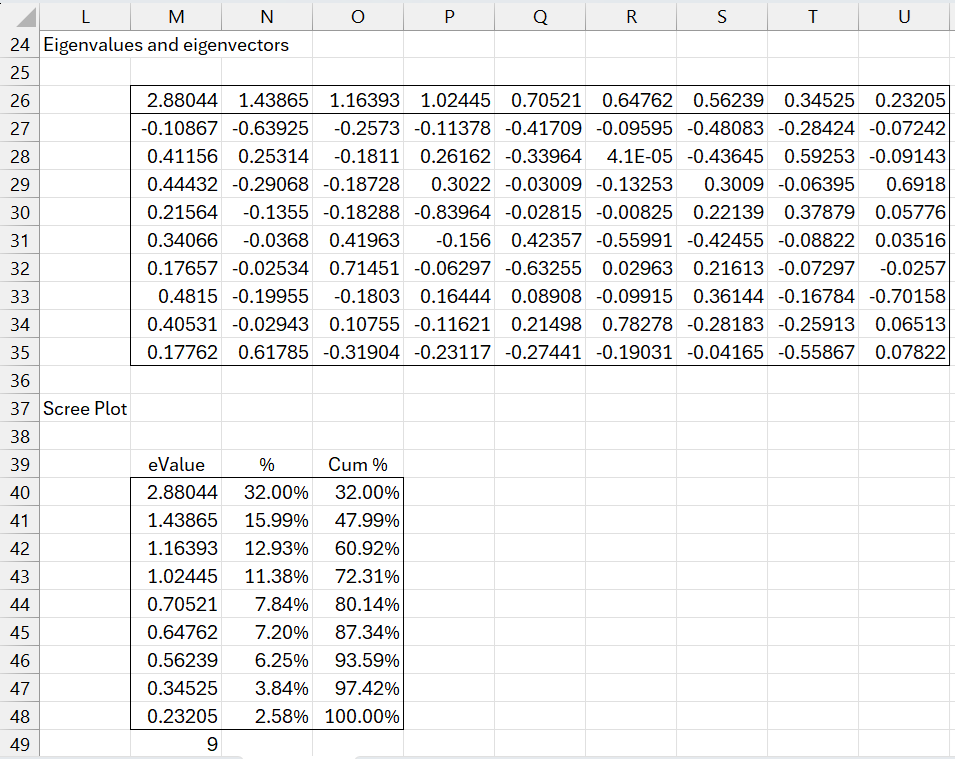Viewport: 955px width, 759px height.
Task: Click the Select All corner triangle
Action: [x=26, y=17]
